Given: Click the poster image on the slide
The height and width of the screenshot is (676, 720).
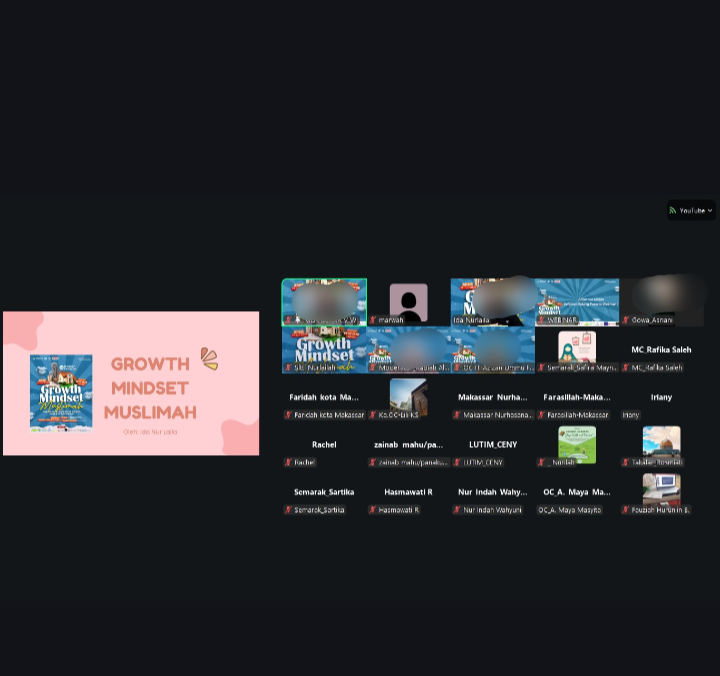Looking at the screenshot, I should [61, 393].
